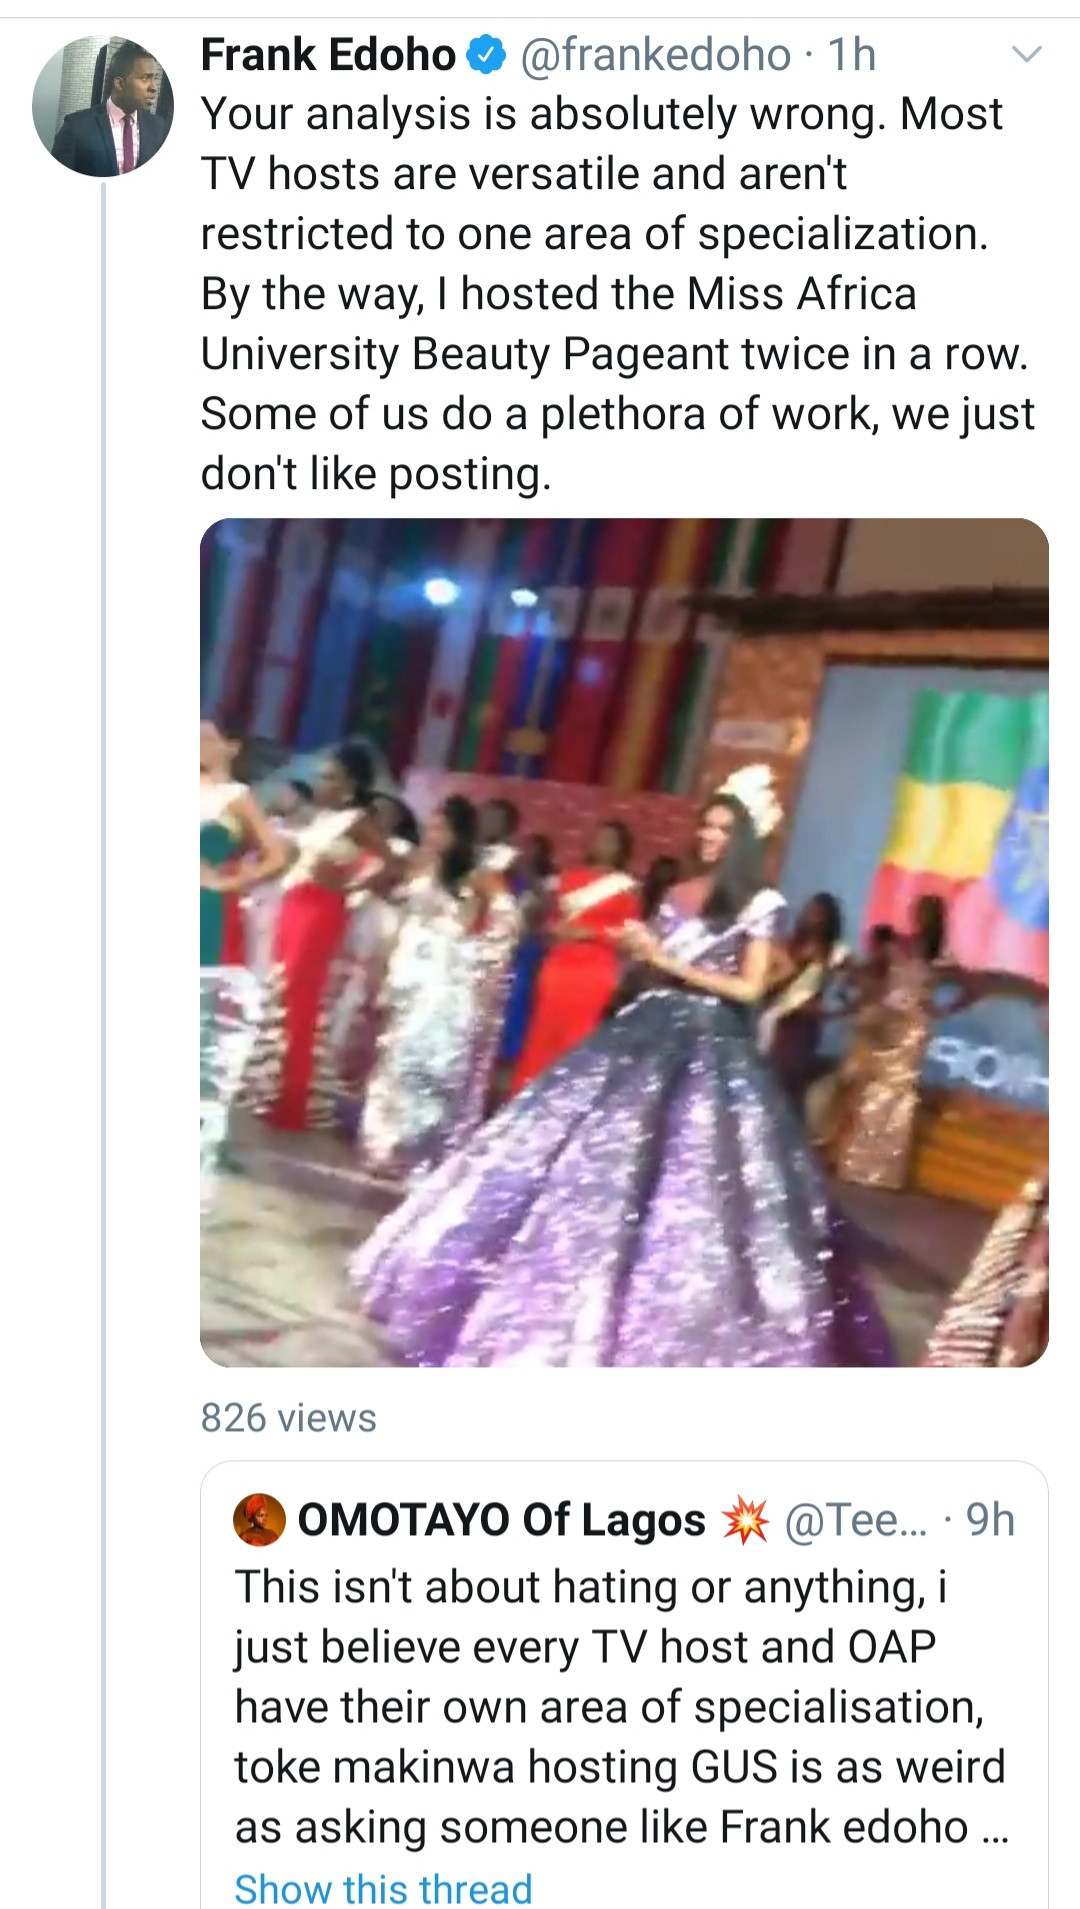1080x1909 pixels.
Task: Click the blue verified badge
Action: [487, 55]
